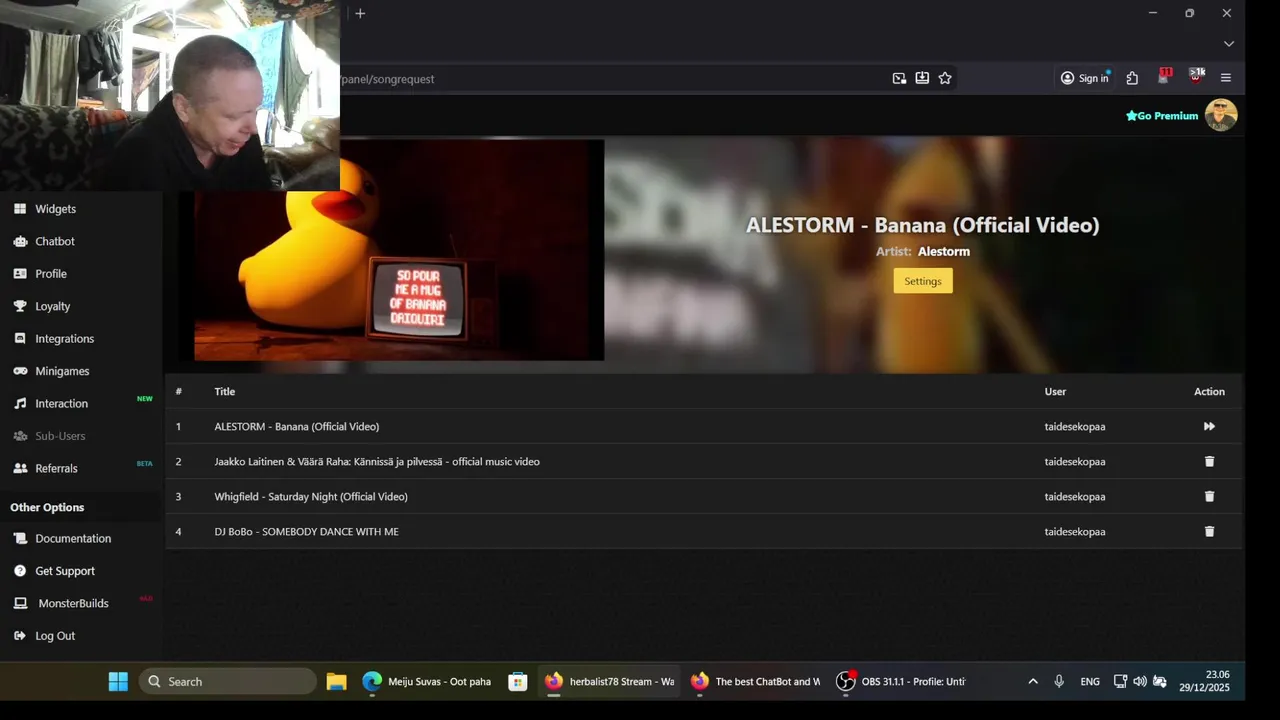Open the Sub-Users page

[x=60, y=436]
